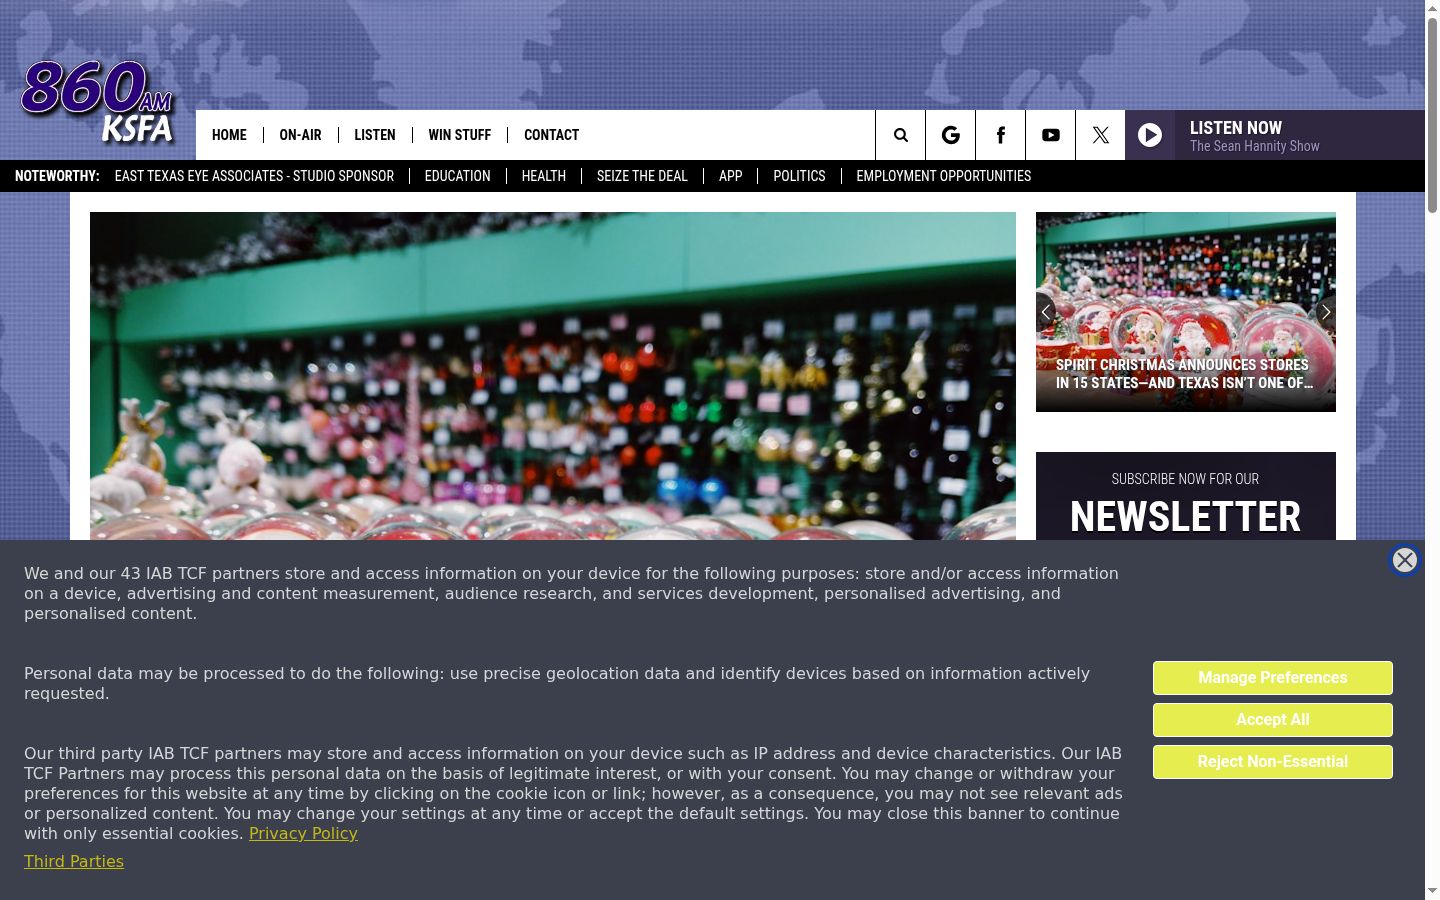This screenshot has height=900, width=1440.
Task: Open the Third Parties link
Action: coord(74,861)
